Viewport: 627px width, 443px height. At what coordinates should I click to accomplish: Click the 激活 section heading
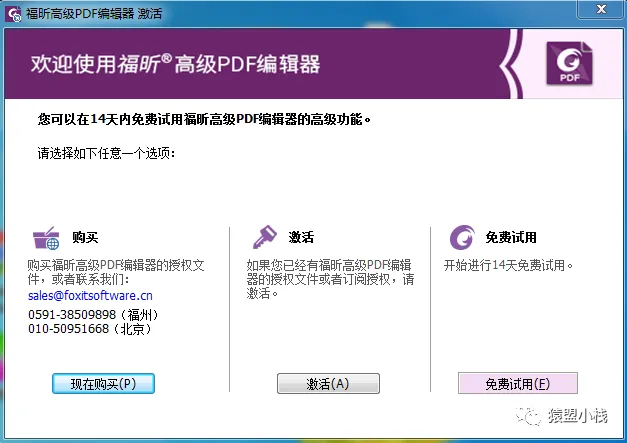coord(302,237)
